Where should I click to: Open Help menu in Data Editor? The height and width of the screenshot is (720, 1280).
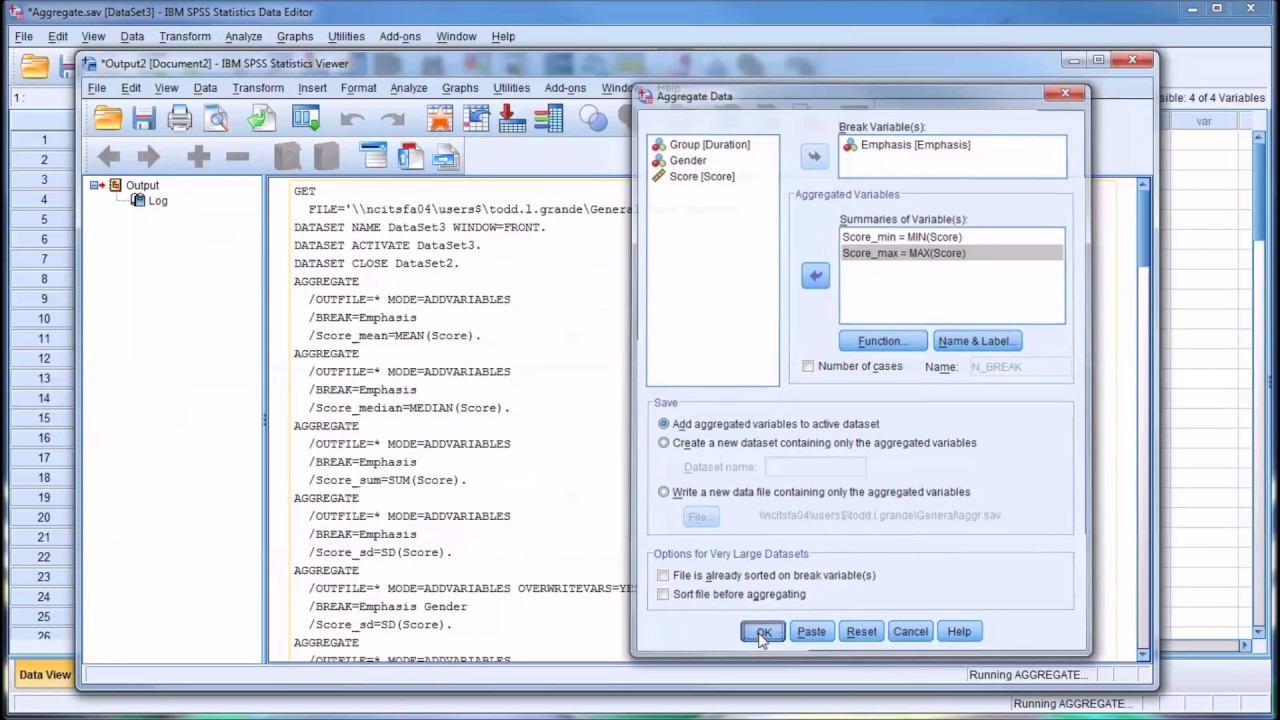tap(503, 36)
